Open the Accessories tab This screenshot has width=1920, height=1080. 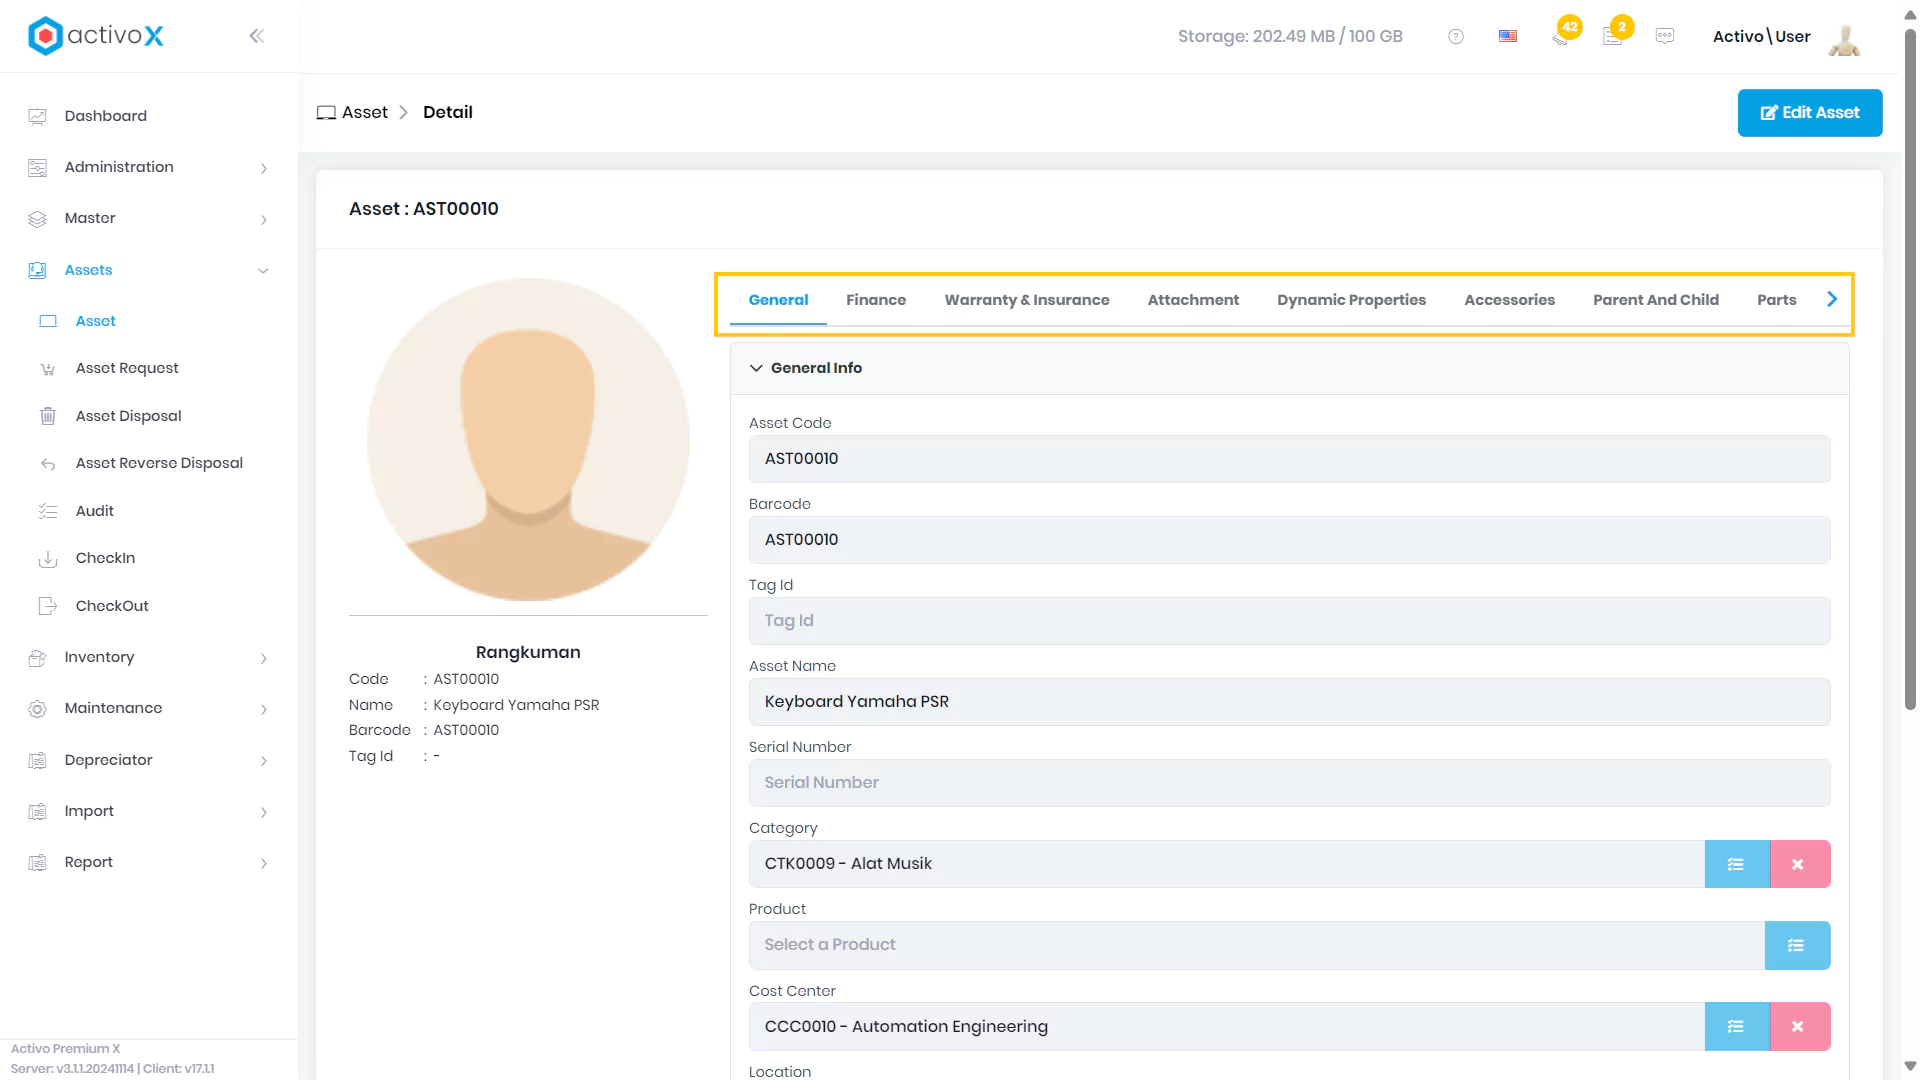(x=1509, y=300)
